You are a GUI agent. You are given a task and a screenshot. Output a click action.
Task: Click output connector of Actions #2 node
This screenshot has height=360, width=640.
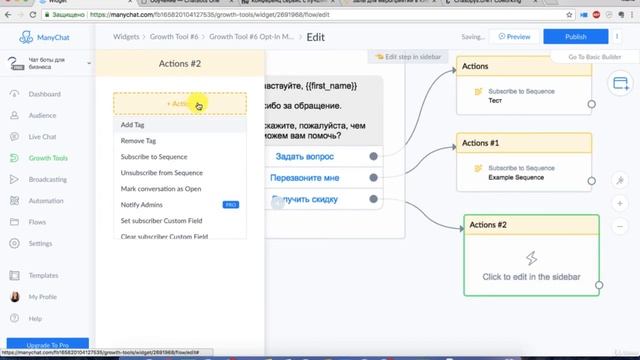599,285
